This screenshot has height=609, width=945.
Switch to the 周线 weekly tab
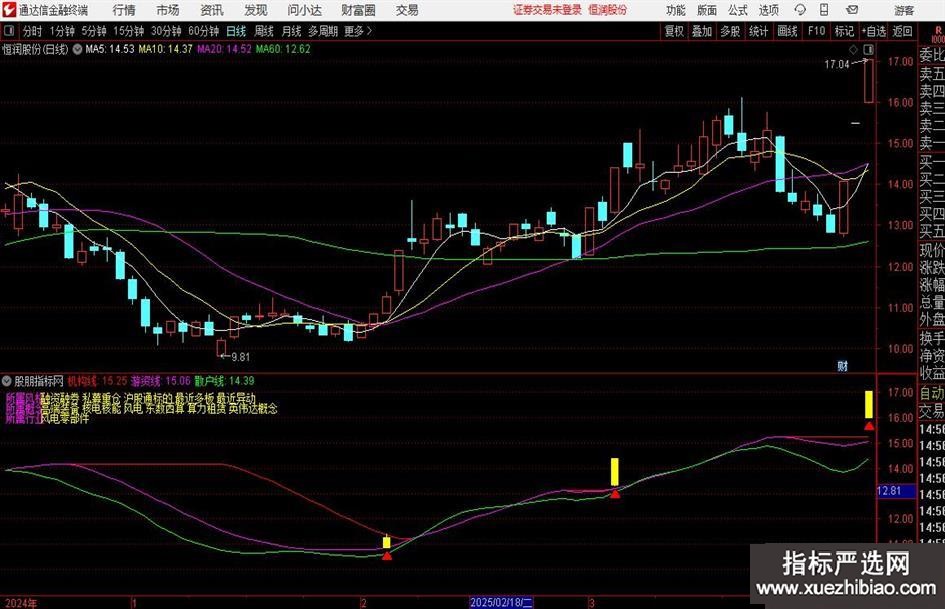point(264,31)
